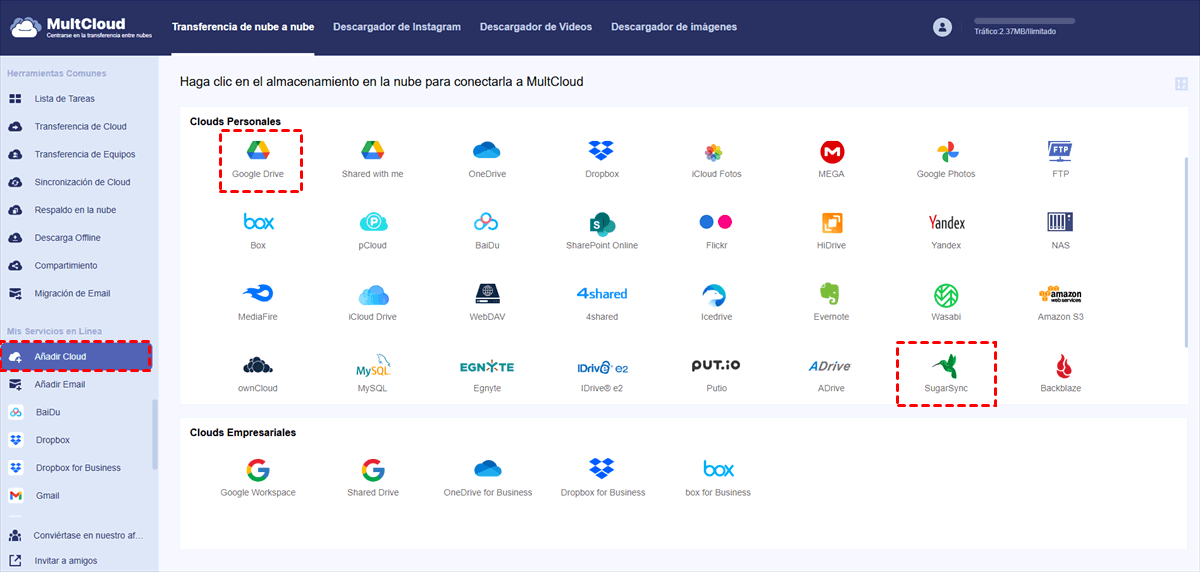Image resolution: width=1200 pixels, height=572 pixels.
Task: Select the MySQL icon
Action: 372,374
